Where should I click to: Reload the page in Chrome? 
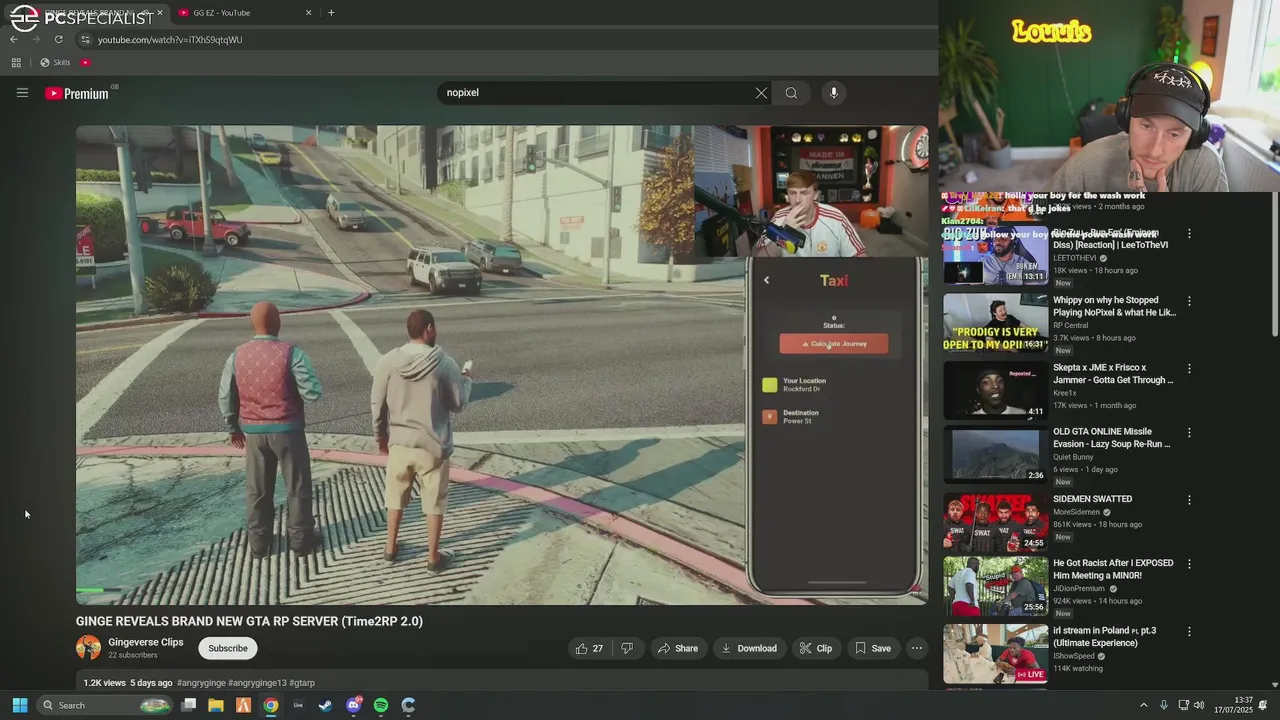58,39
